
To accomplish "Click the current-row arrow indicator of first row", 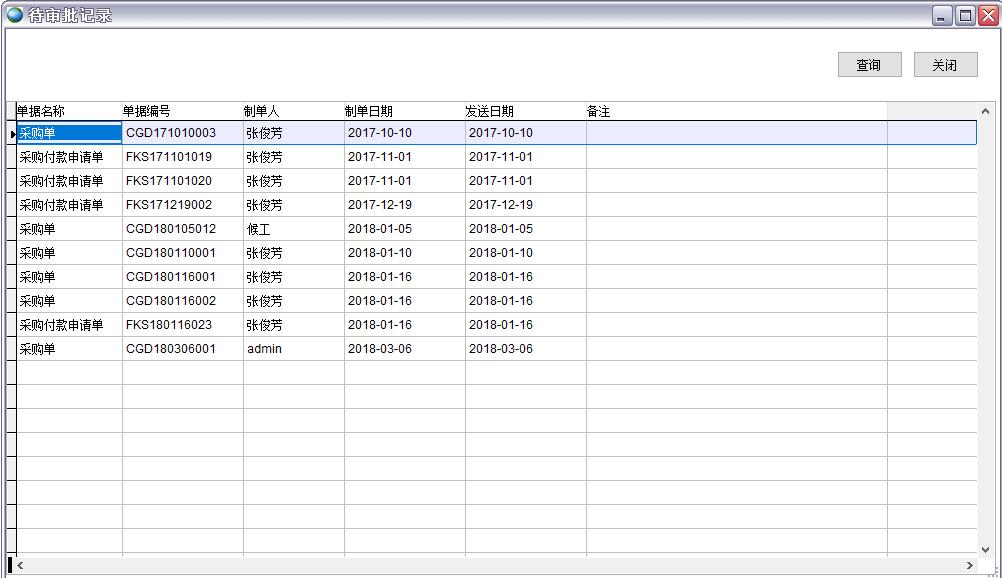I will (x=12, y=133).
